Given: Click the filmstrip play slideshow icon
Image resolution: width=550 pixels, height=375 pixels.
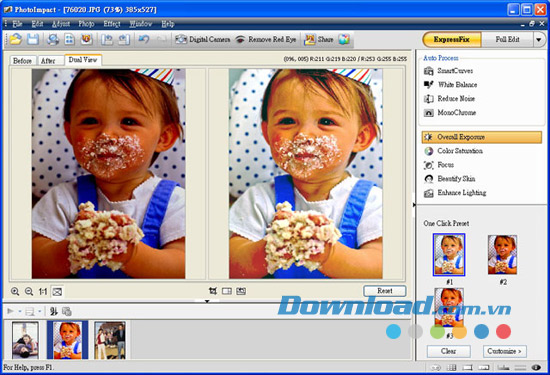Looking at the screenshot, I should [11, 311].
